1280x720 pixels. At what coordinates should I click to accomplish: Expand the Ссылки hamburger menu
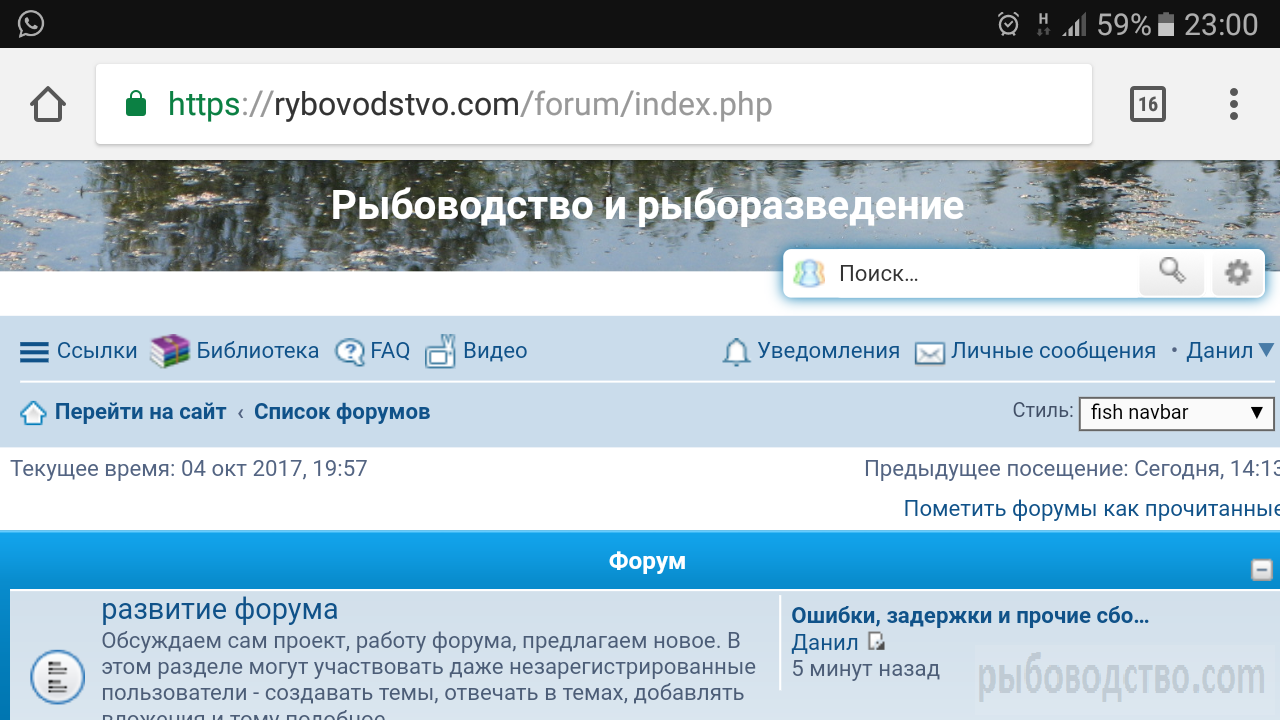[x=34, y=351]
